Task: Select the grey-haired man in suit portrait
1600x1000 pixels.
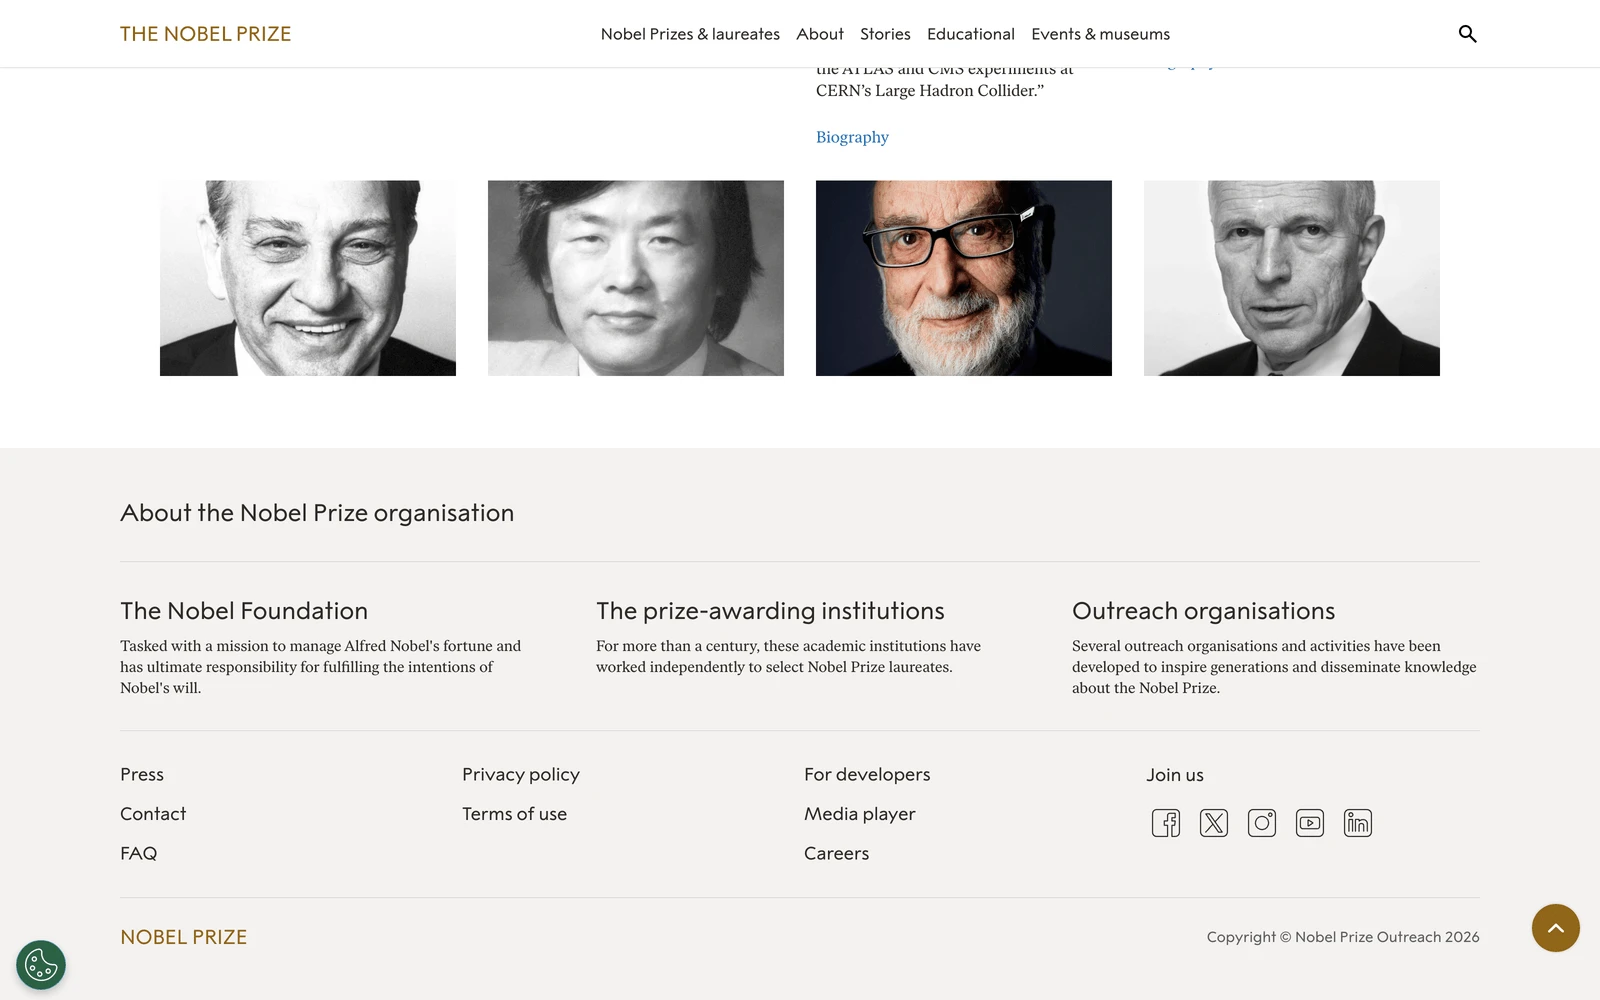Action: click(1292, 278)
